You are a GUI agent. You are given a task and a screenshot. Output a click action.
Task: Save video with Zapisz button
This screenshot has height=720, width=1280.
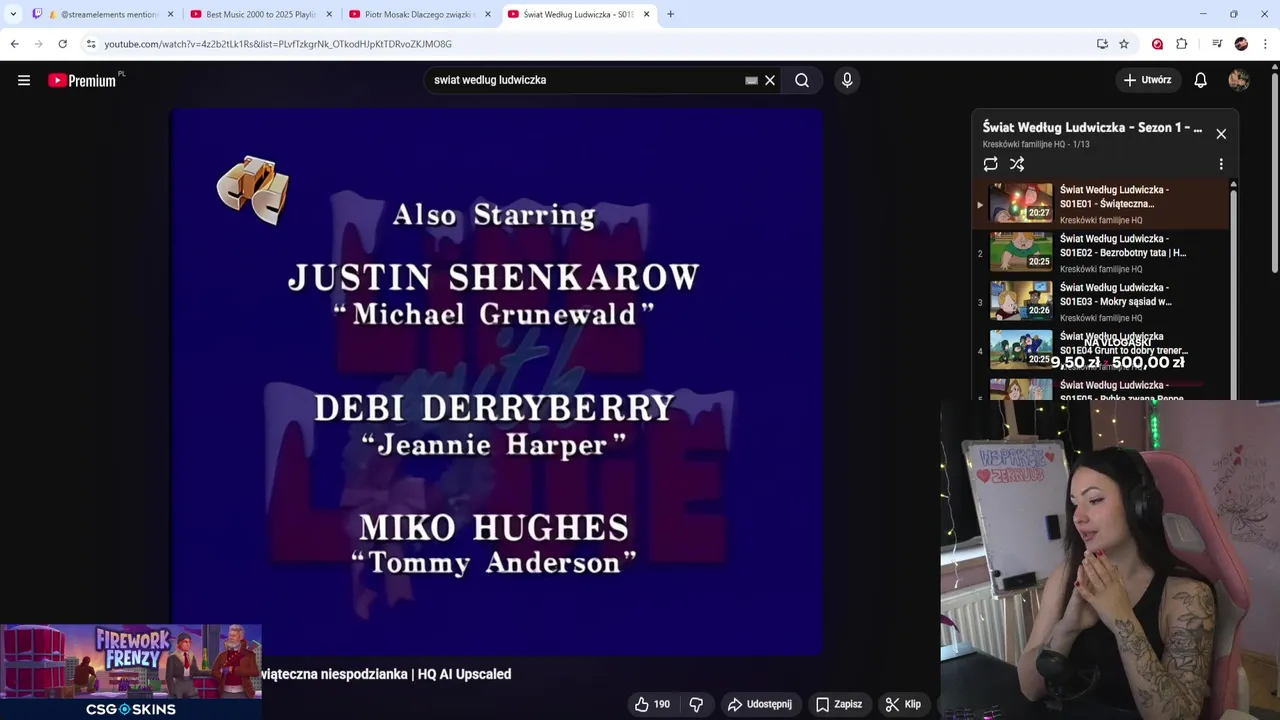[x=839, y=704]
